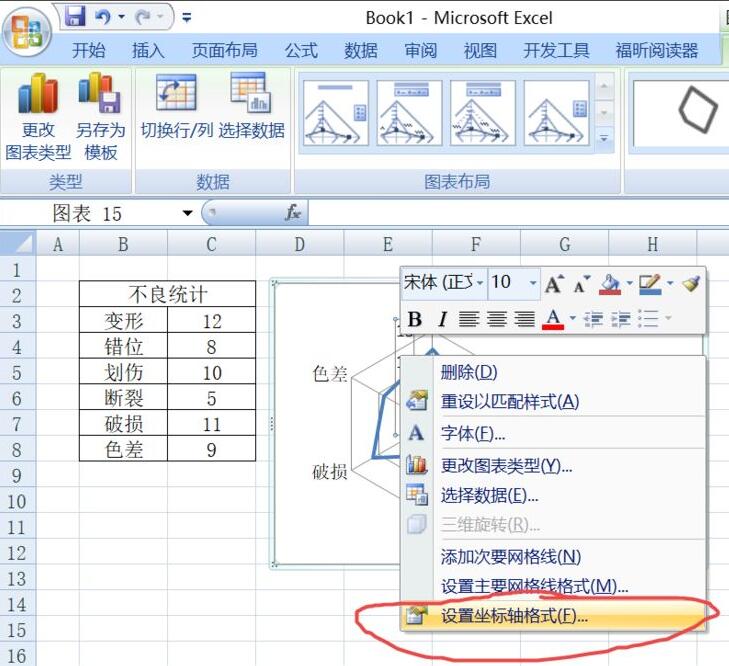Click the Save icon in quick access toolbar
The width and height of the screenshot is (729, 666).
tap(75, 17)
